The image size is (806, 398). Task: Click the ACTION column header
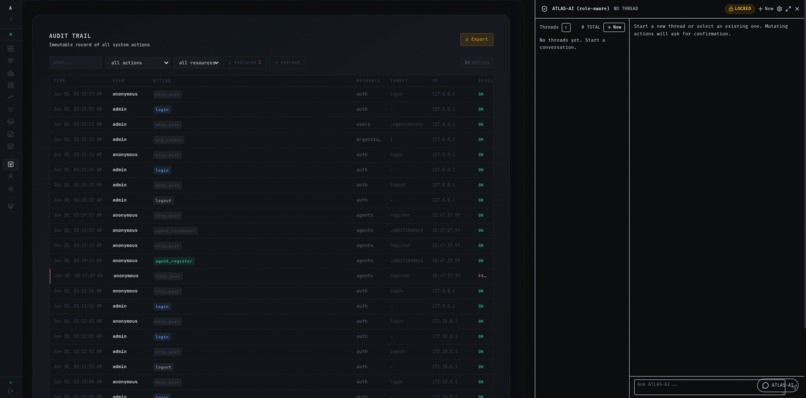point(162,81)
